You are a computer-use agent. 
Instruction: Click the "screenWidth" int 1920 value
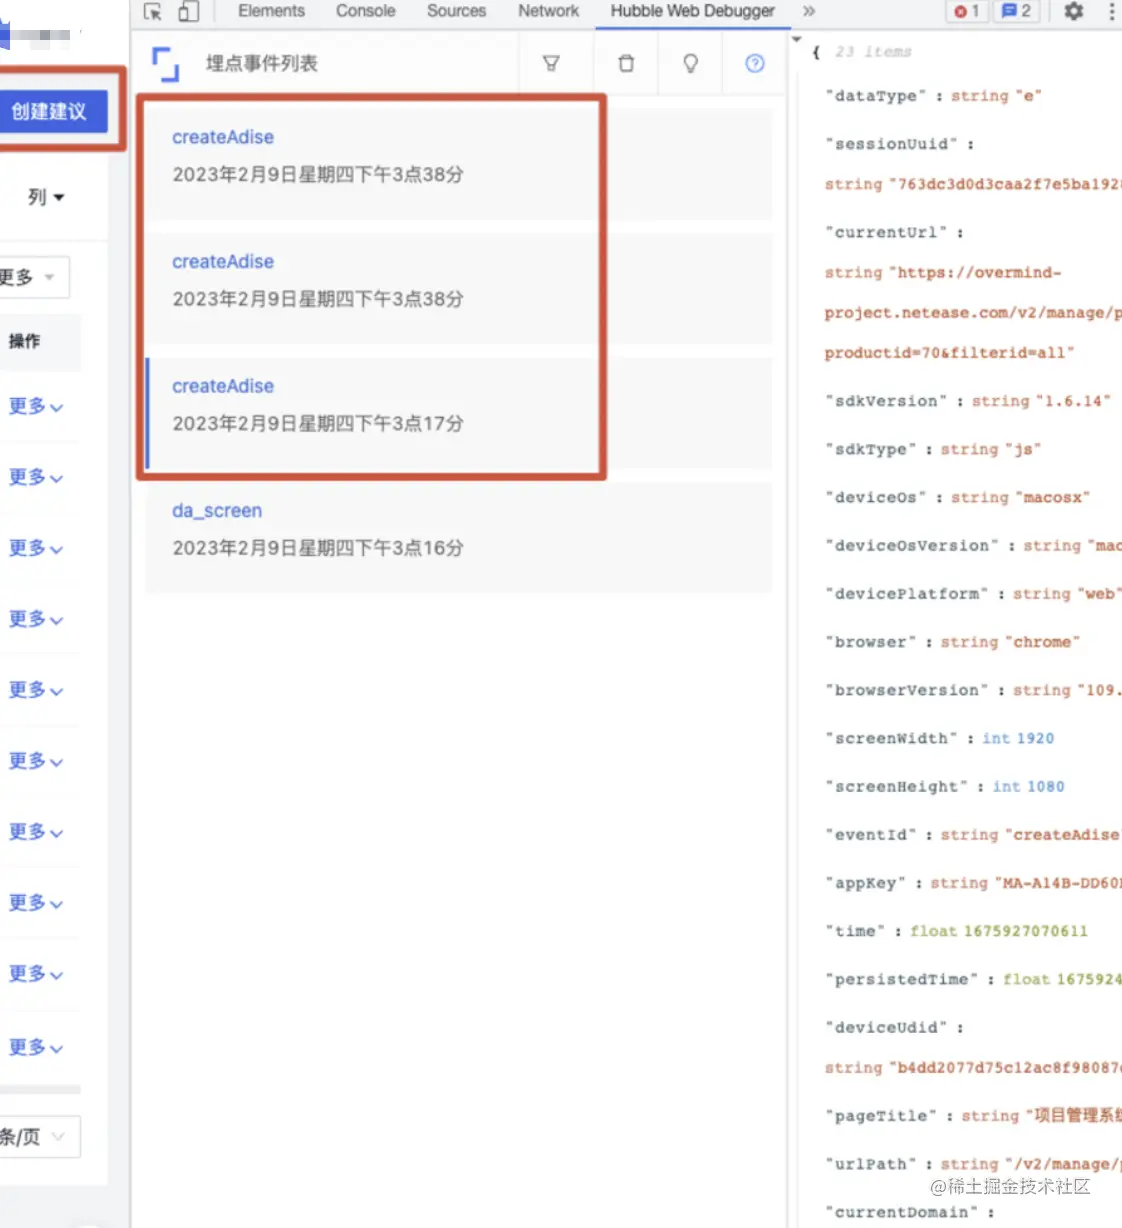1018,738
